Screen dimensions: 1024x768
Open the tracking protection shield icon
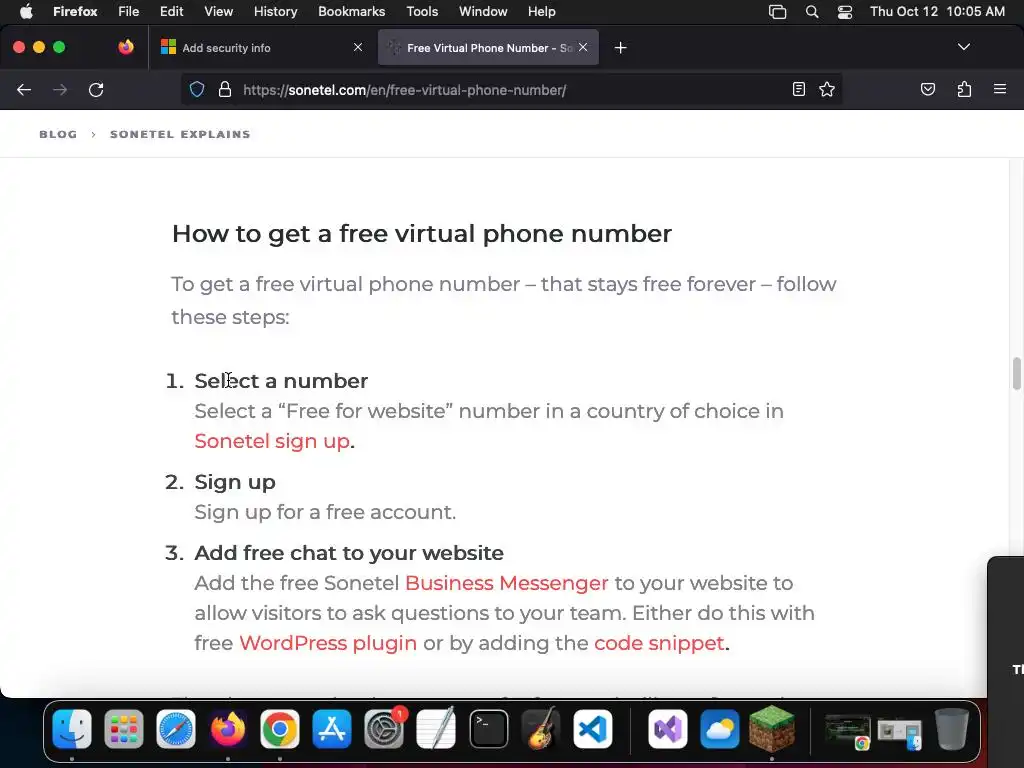coord(197,89)
